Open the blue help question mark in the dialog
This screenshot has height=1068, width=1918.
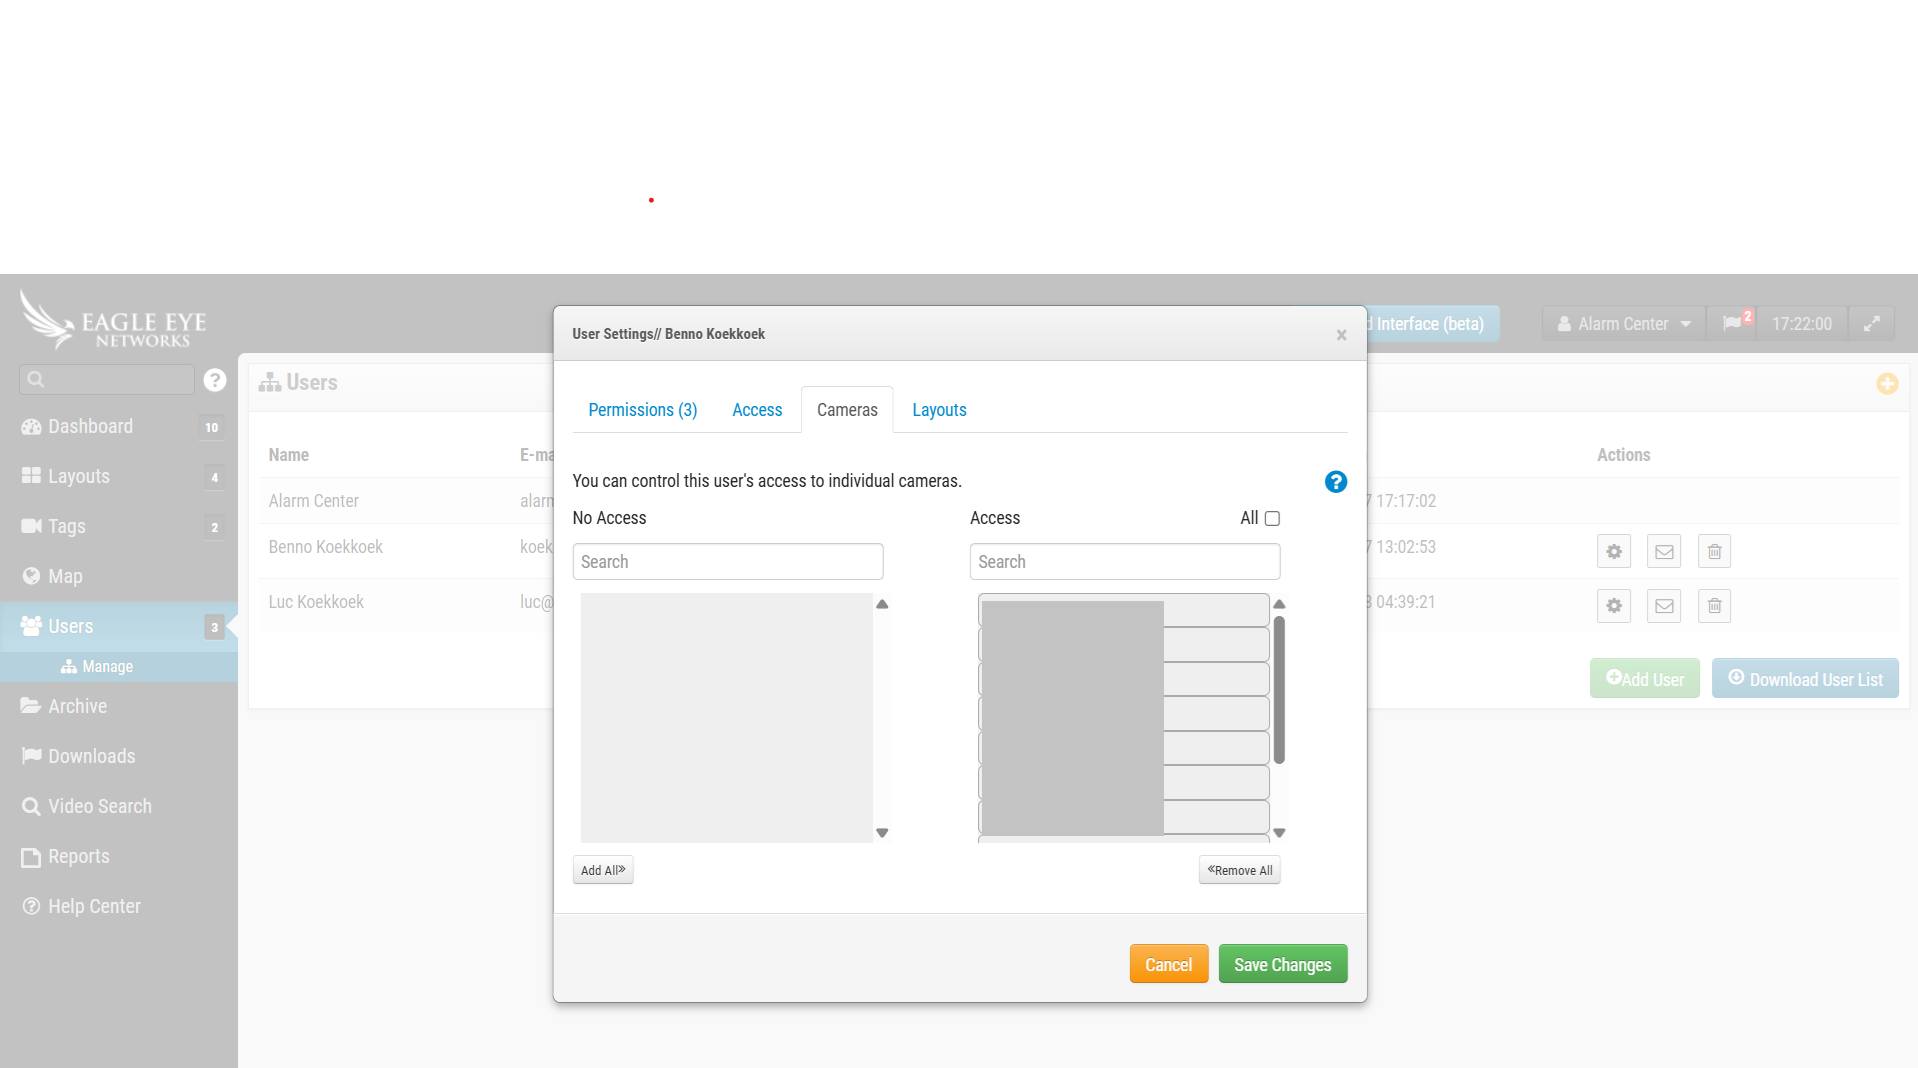[1335, 481]
